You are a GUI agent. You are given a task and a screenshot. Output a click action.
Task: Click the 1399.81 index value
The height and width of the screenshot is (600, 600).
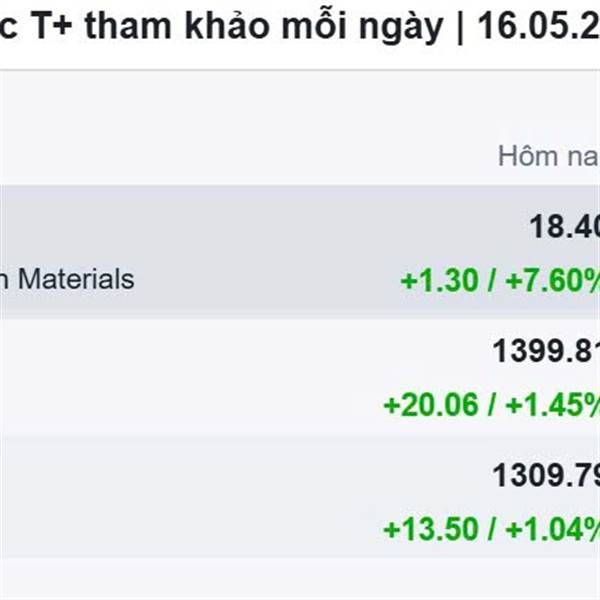click(546, 351)
